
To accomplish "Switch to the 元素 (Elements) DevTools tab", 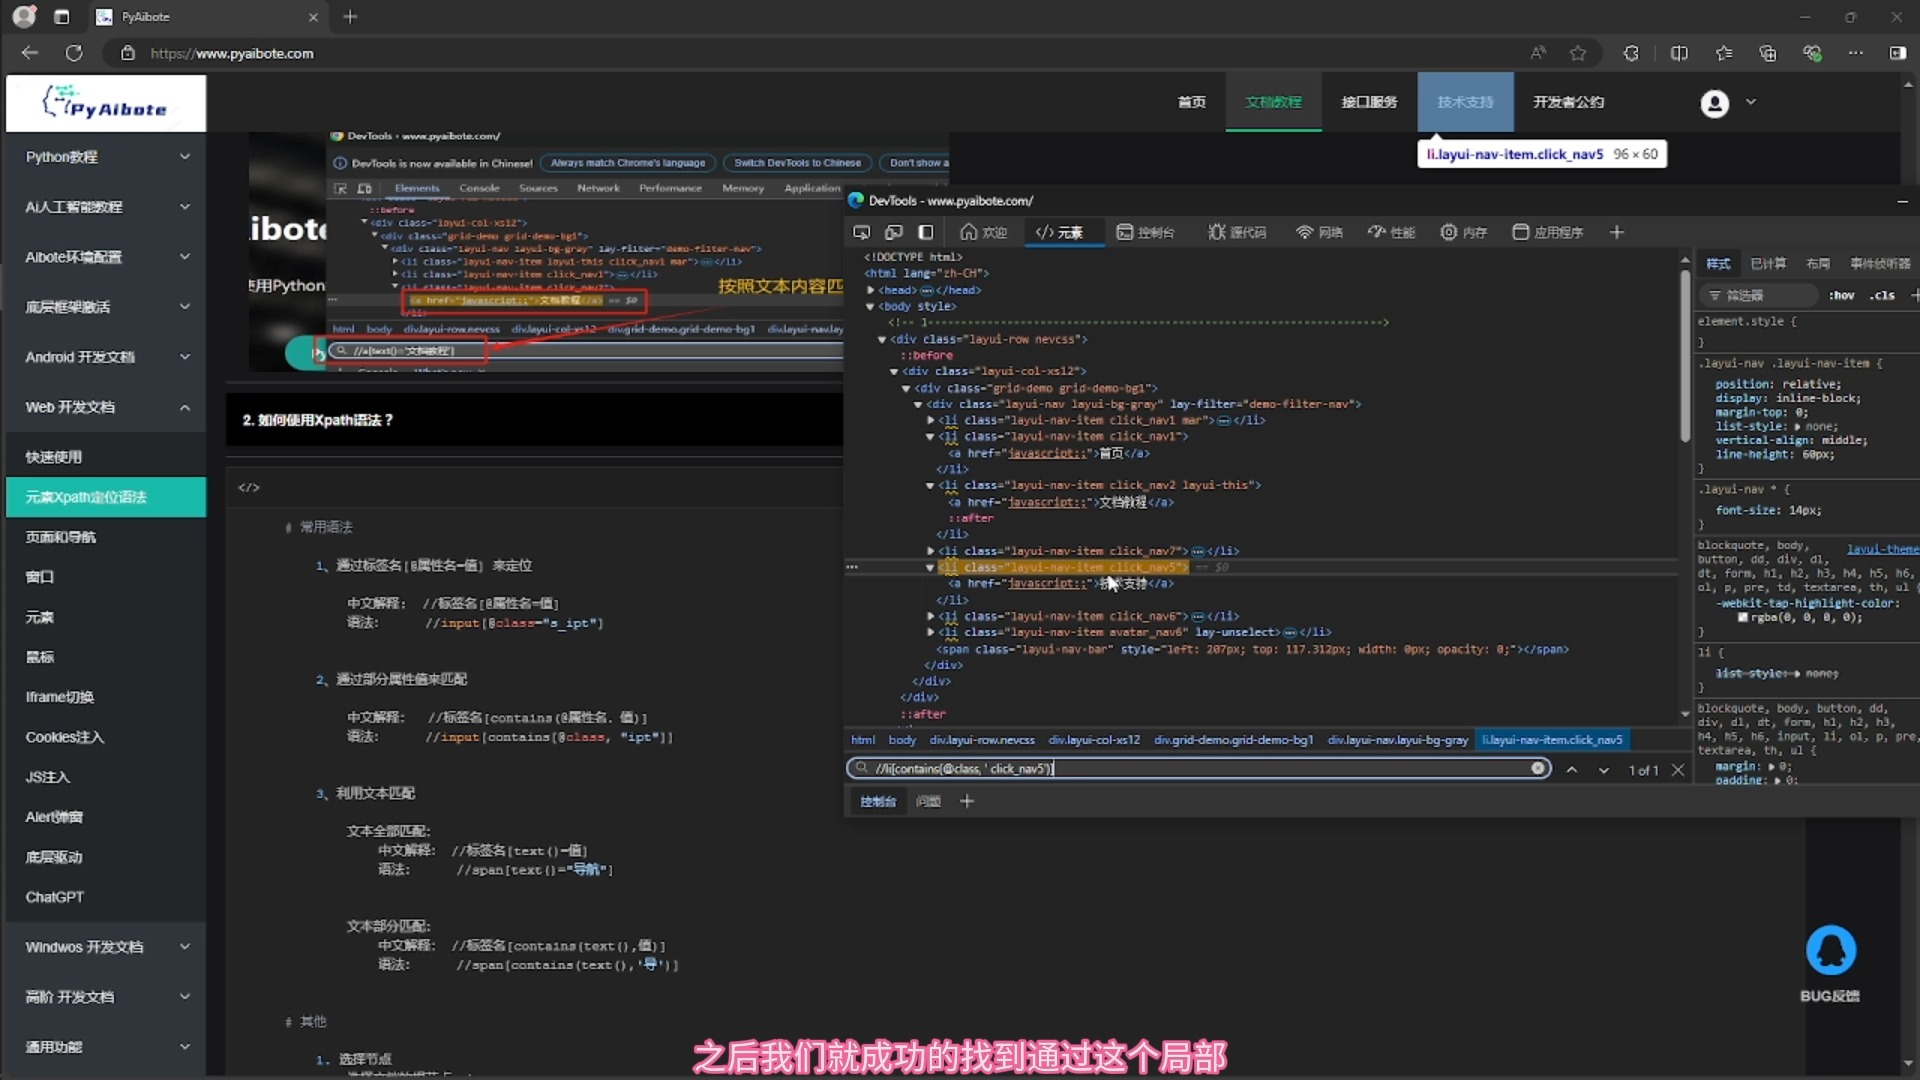I will tap(1059, 232).
